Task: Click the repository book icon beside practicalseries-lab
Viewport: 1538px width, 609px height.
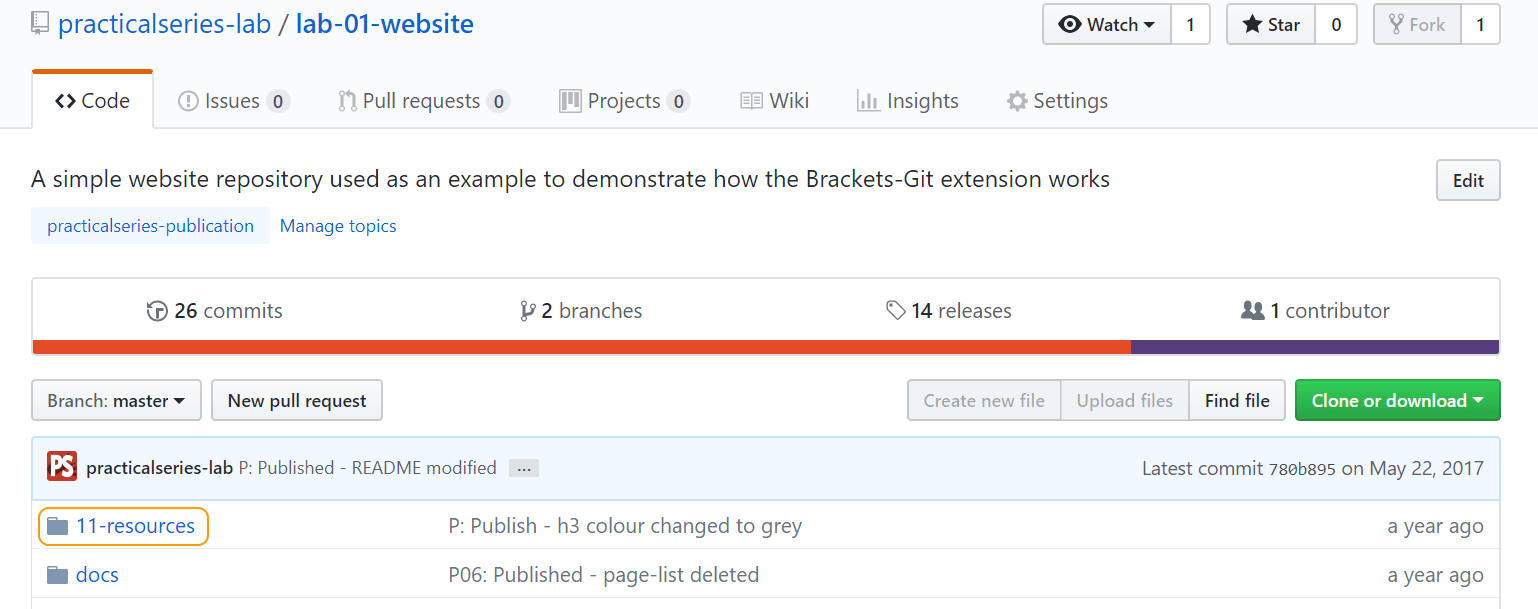Action: click(40, 22)
